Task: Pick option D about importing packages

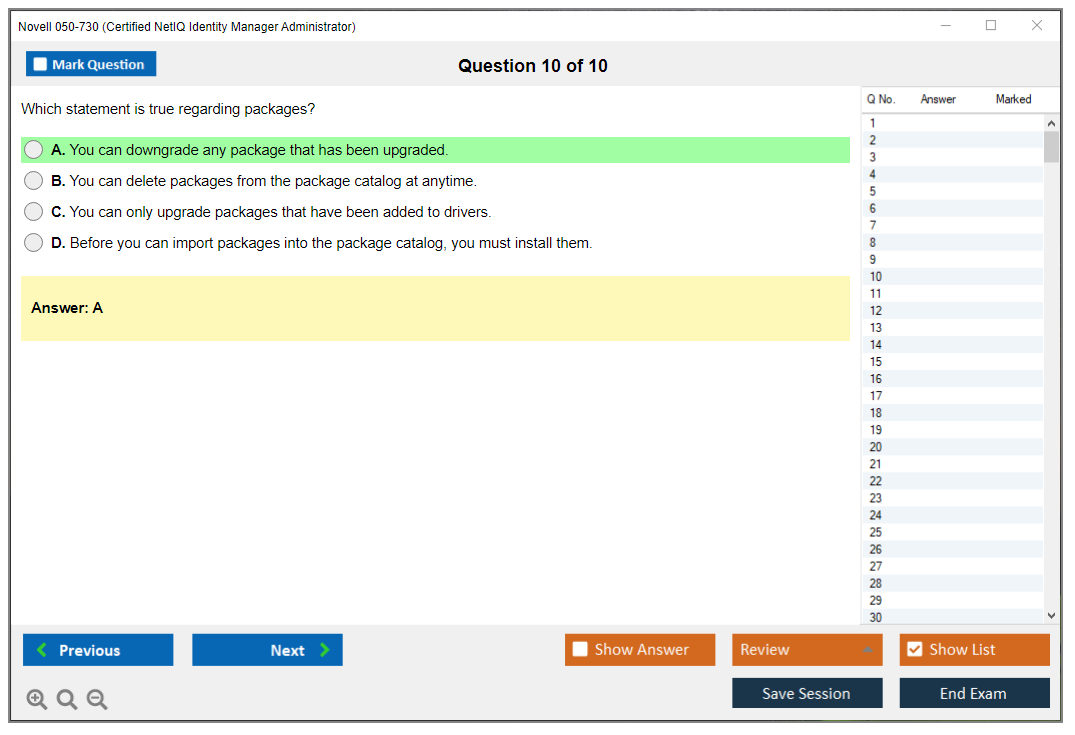Action: (34, 243)
